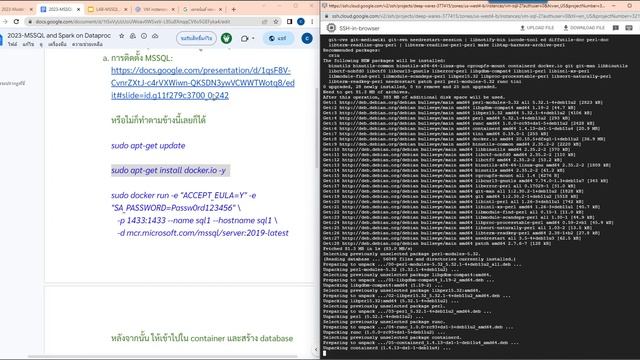This screenshot has height=360, width=640.
Task: Open the ความช่วยเหลือ (Help) menu
Action: tap(87, 44)
